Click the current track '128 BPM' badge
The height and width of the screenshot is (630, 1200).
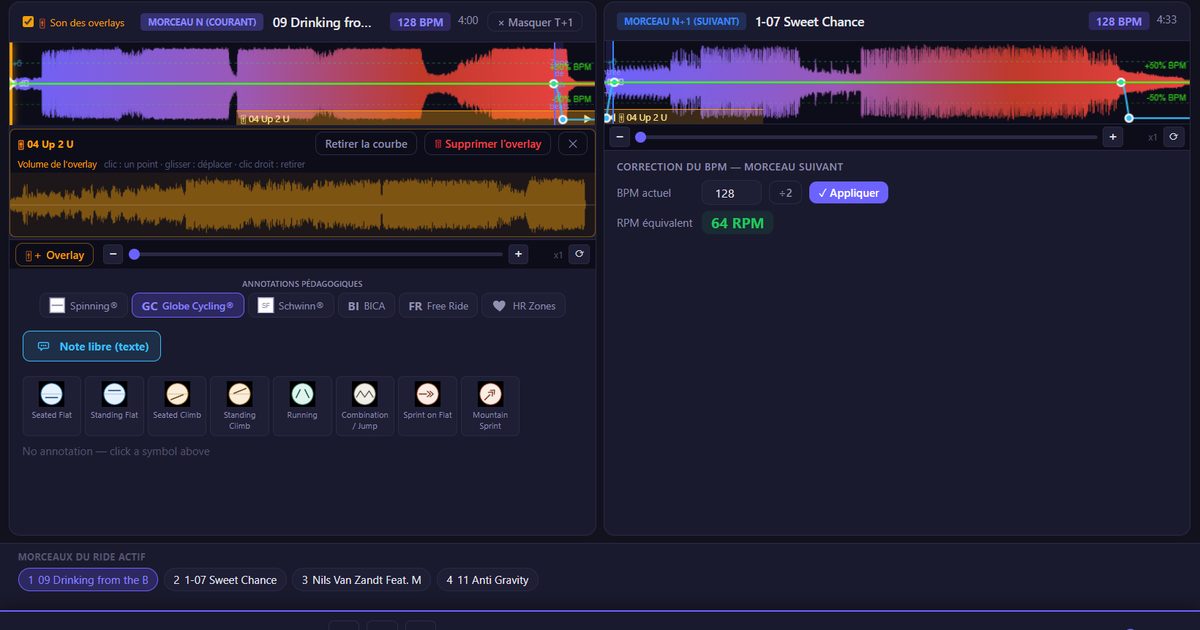419,22
